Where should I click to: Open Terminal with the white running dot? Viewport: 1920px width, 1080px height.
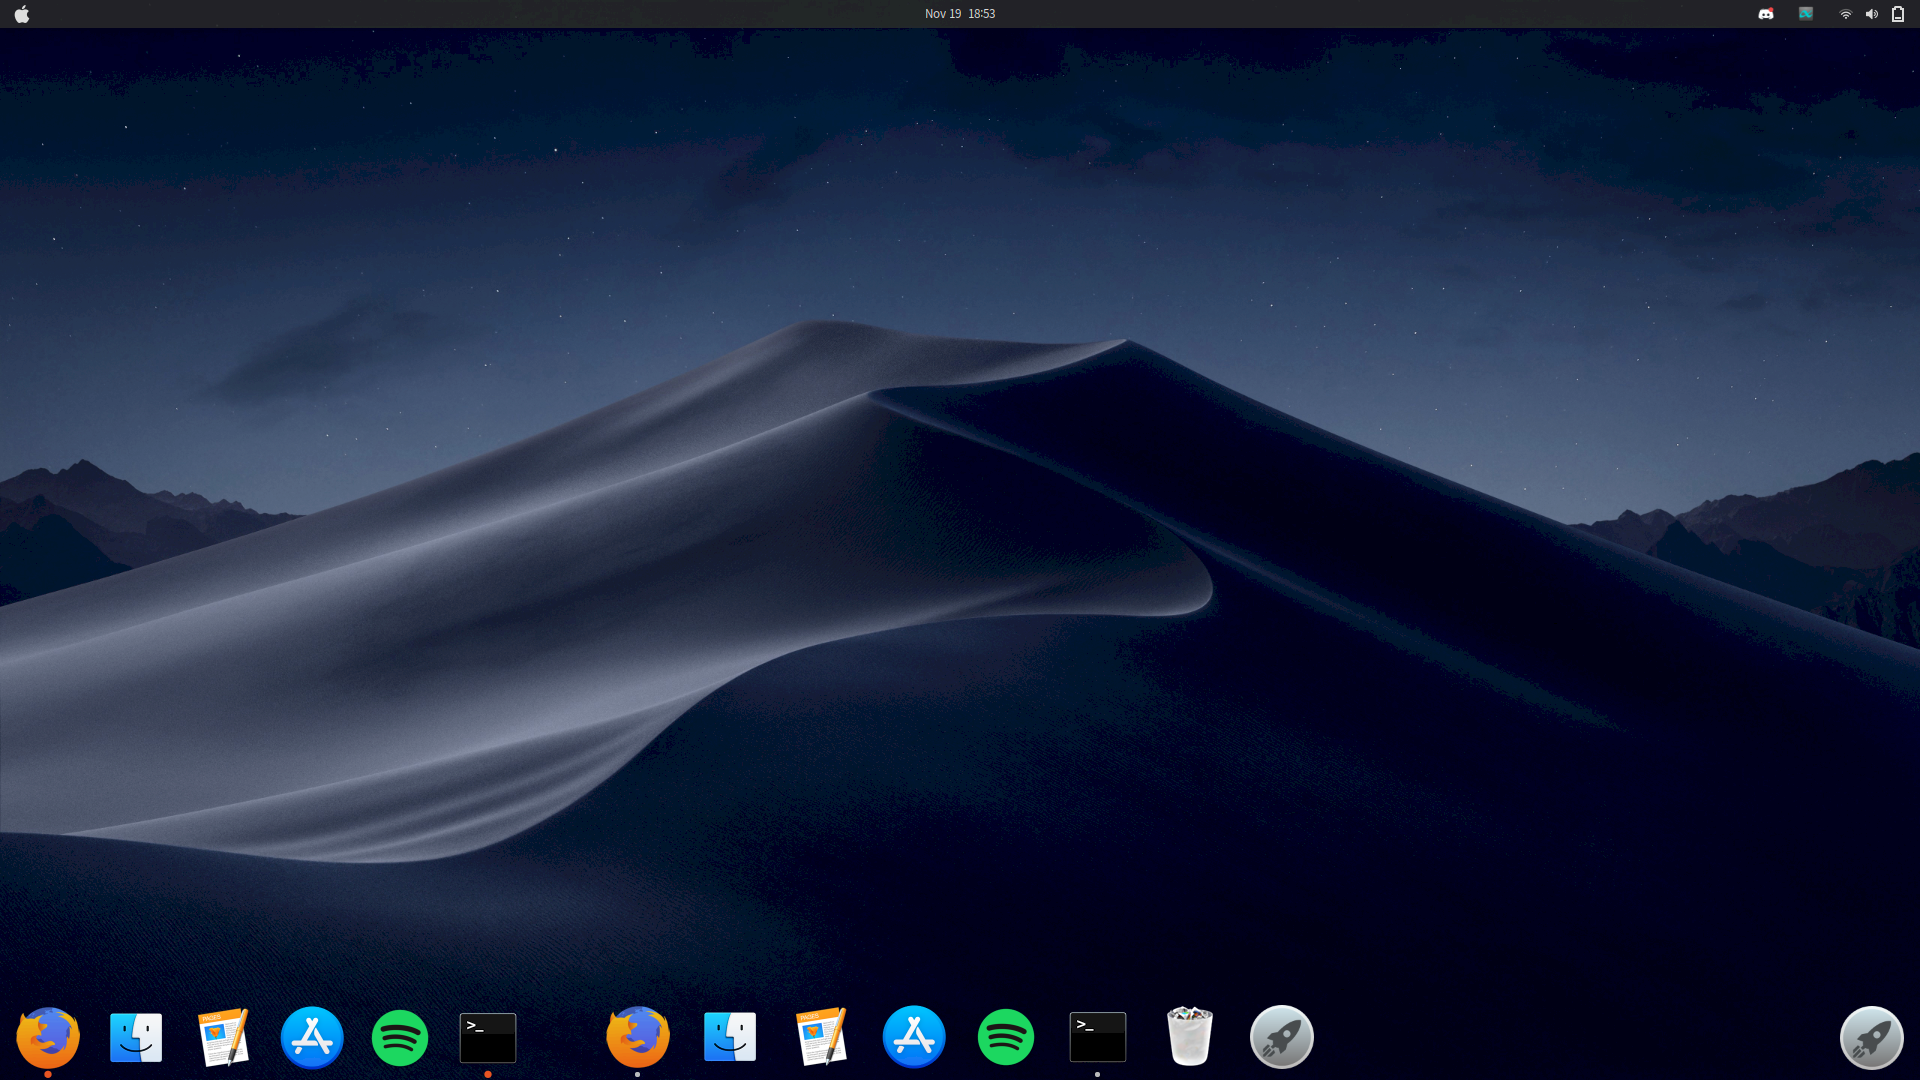(1098, 1037)
